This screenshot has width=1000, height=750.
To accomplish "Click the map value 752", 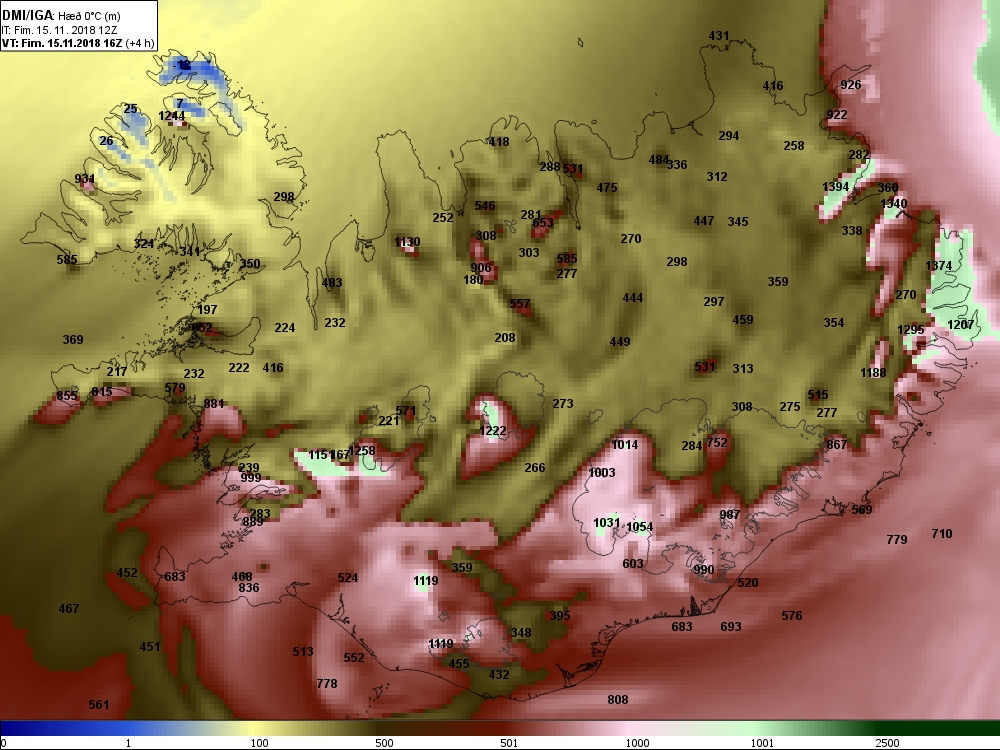I will click(717, 442).
